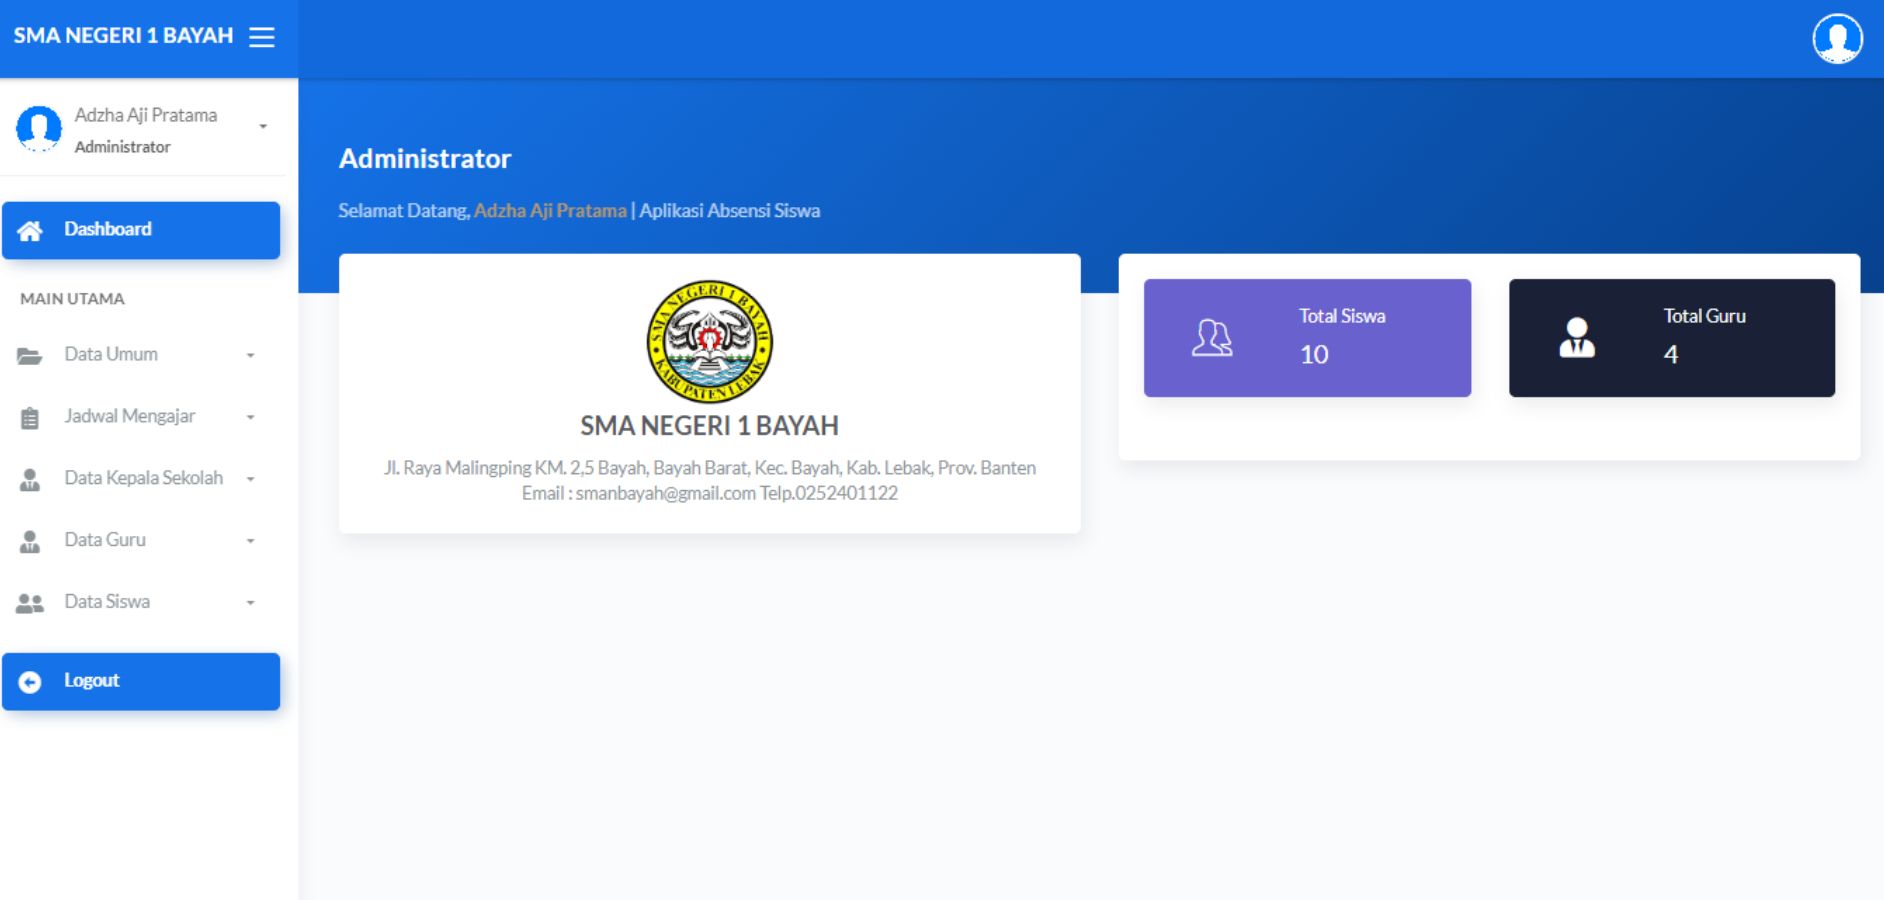Click the Data Guru person icon

[30, 541]
